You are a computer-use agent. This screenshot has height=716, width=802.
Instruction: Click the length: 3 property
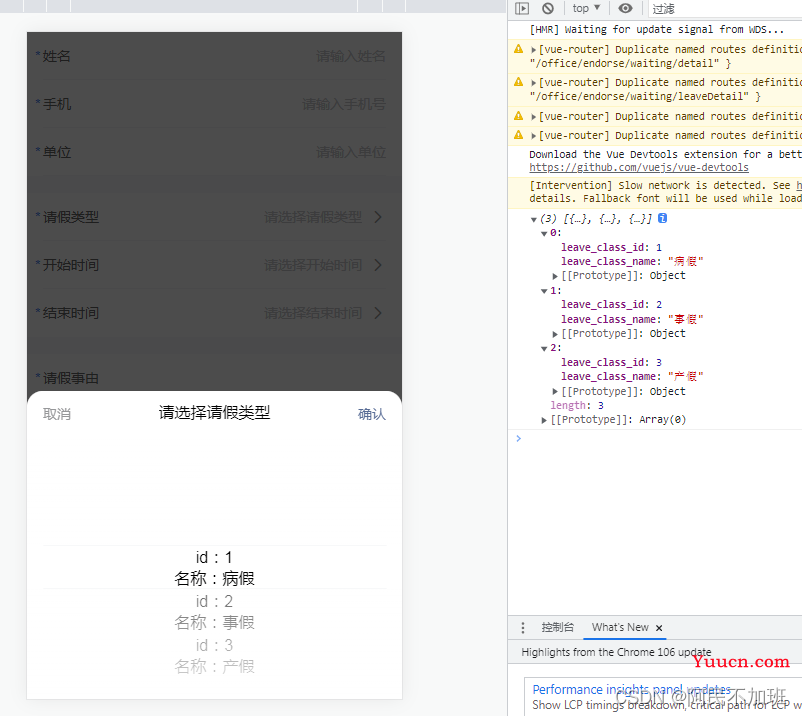coord(577,406)
